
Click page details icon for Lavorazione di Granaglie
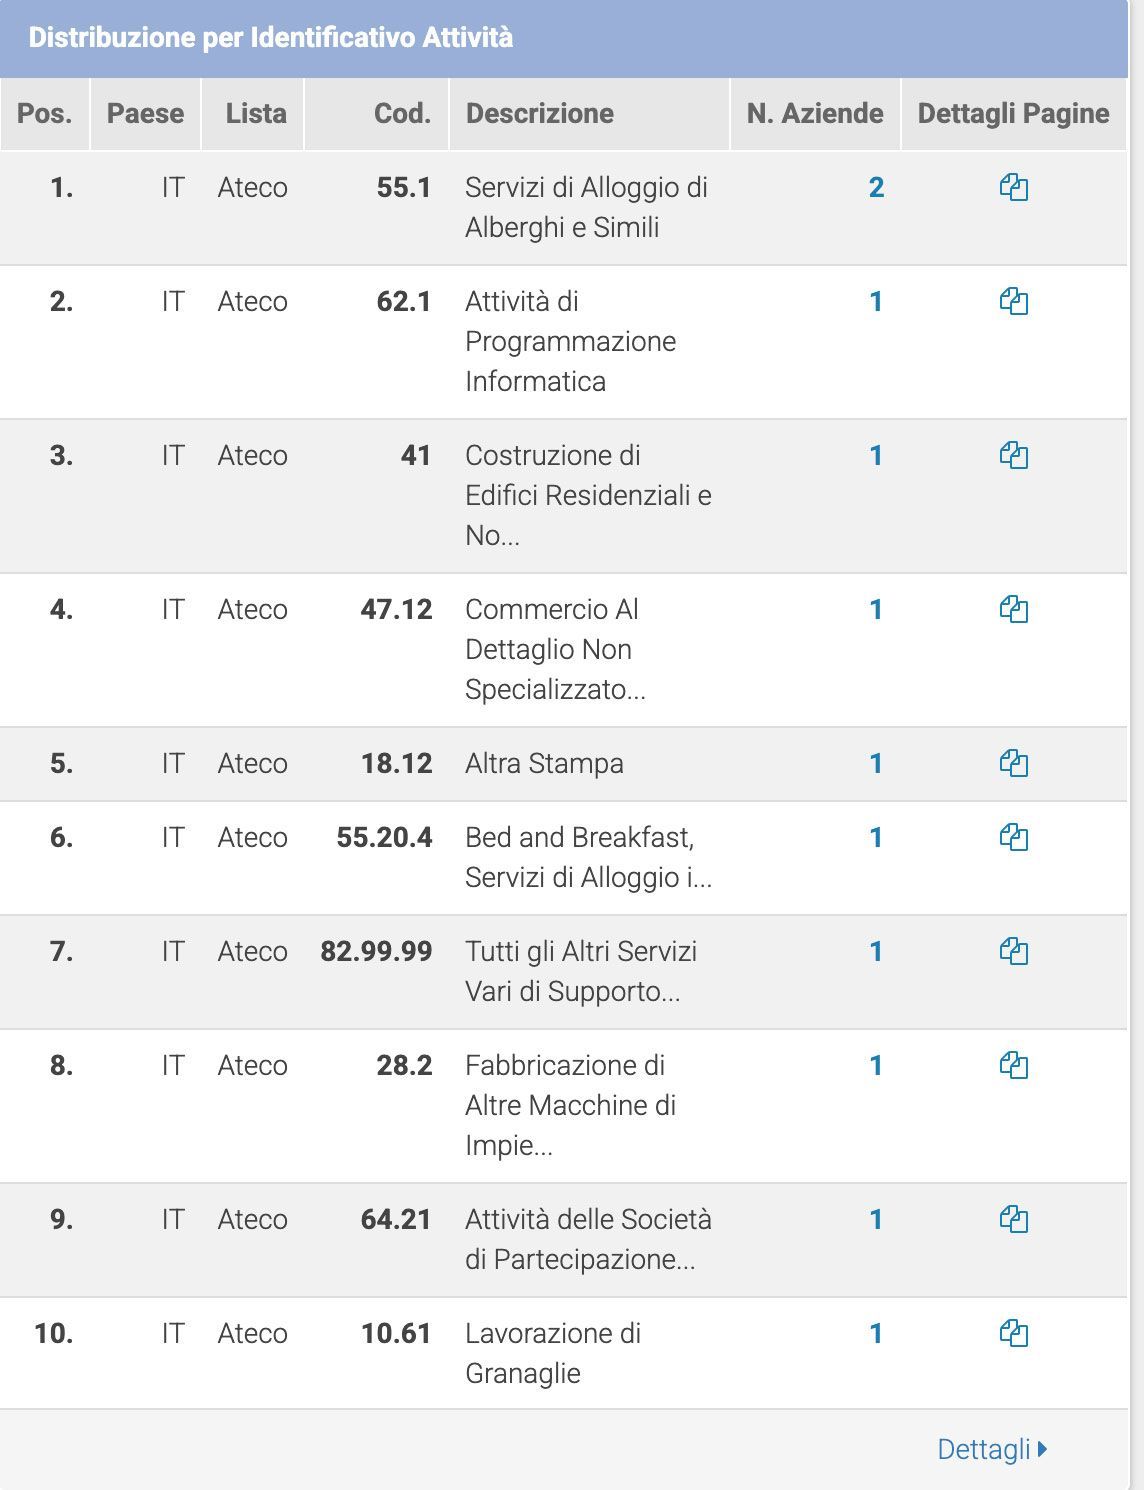tap(1013, 1334)
